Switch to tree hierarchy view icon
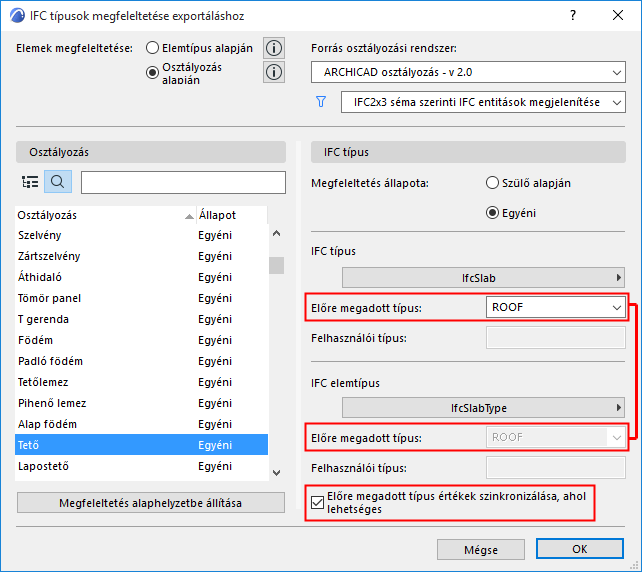 point(30,182)
